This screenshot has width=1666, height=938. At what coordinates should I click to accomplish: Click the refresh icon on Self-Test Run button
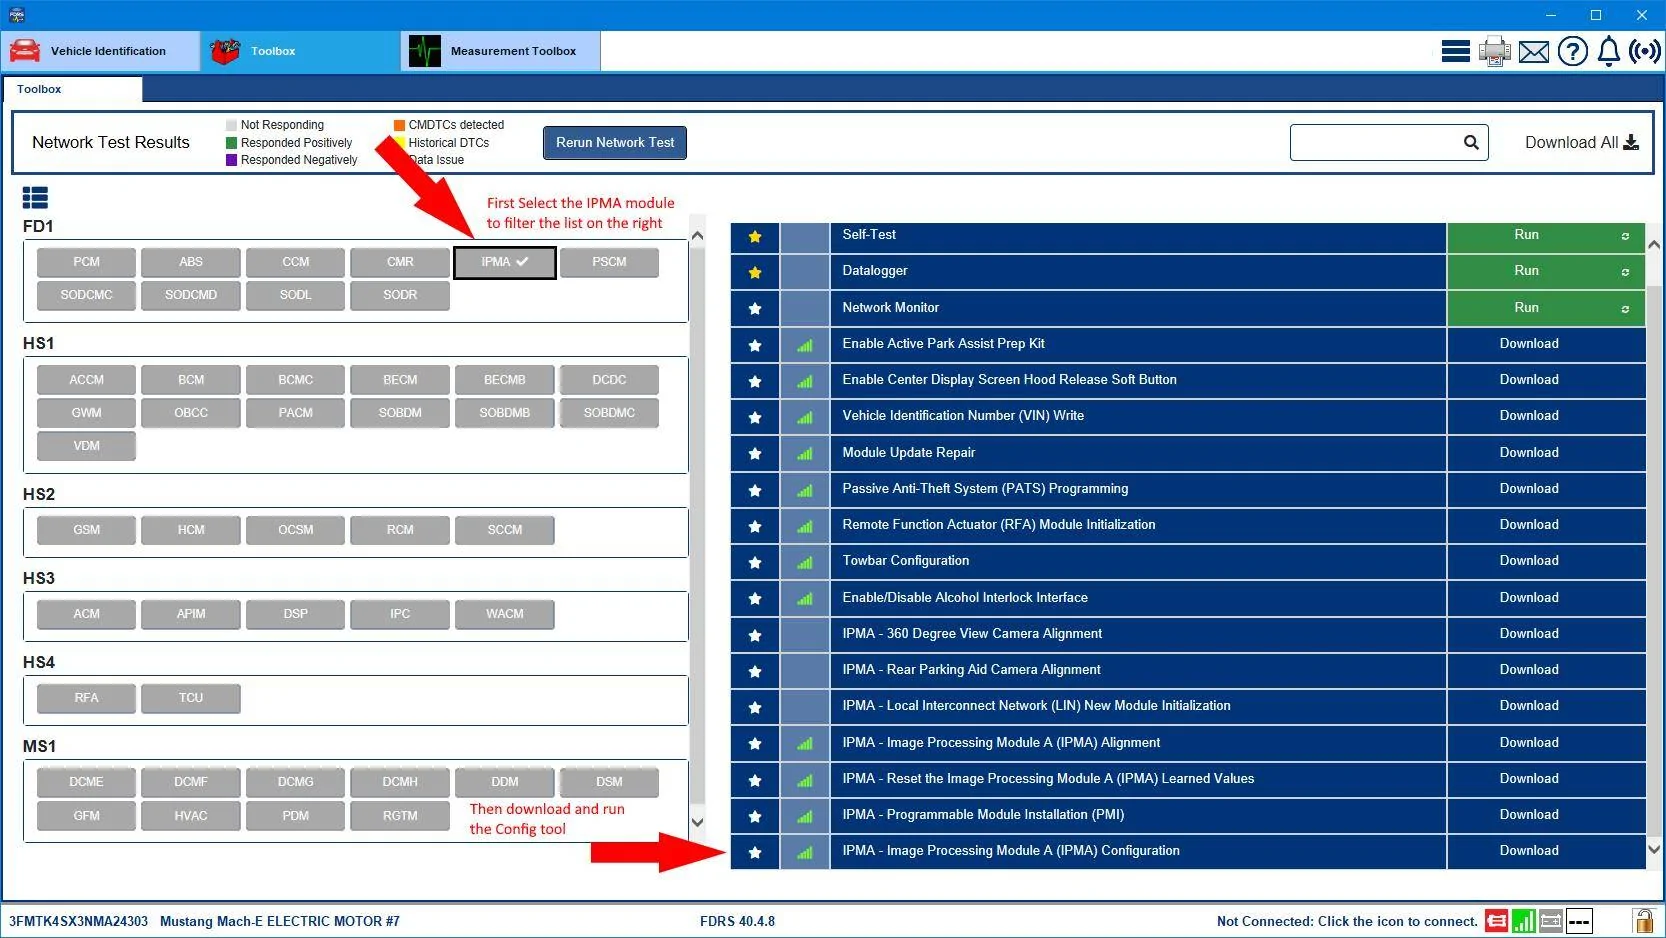click(x=1625, y=236)
